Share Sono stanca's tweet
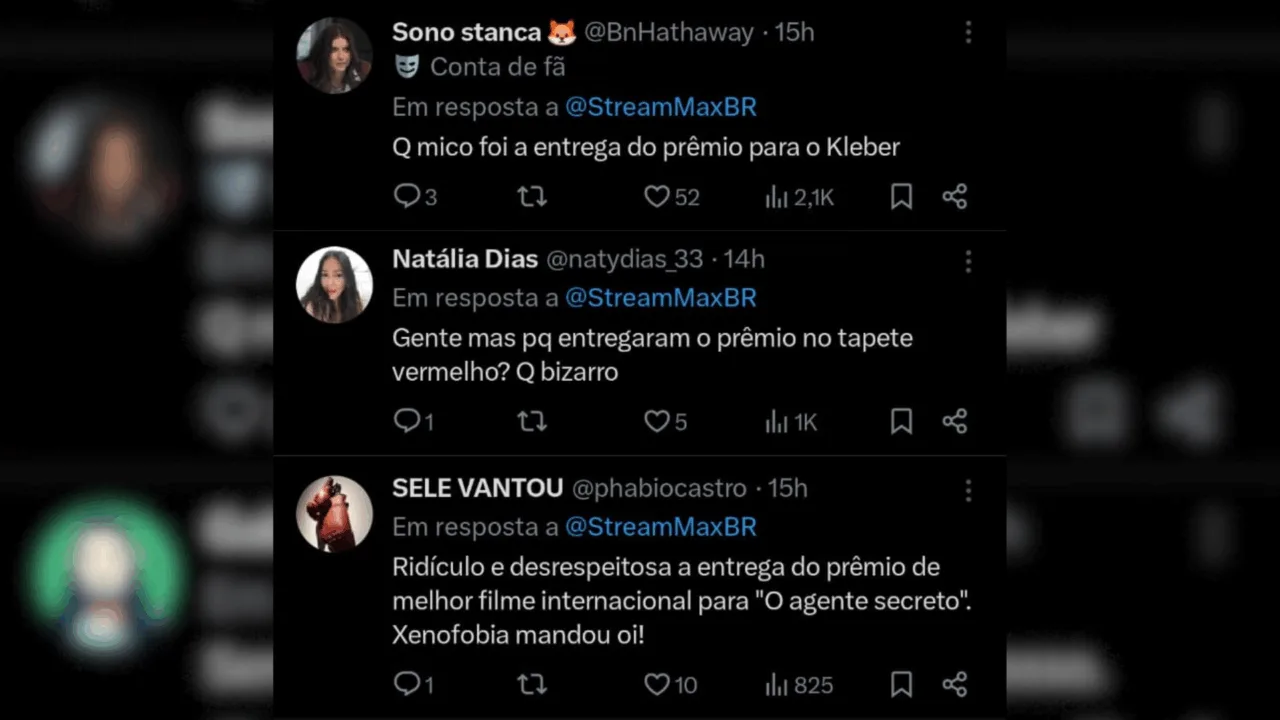 [x=955, y=197]
